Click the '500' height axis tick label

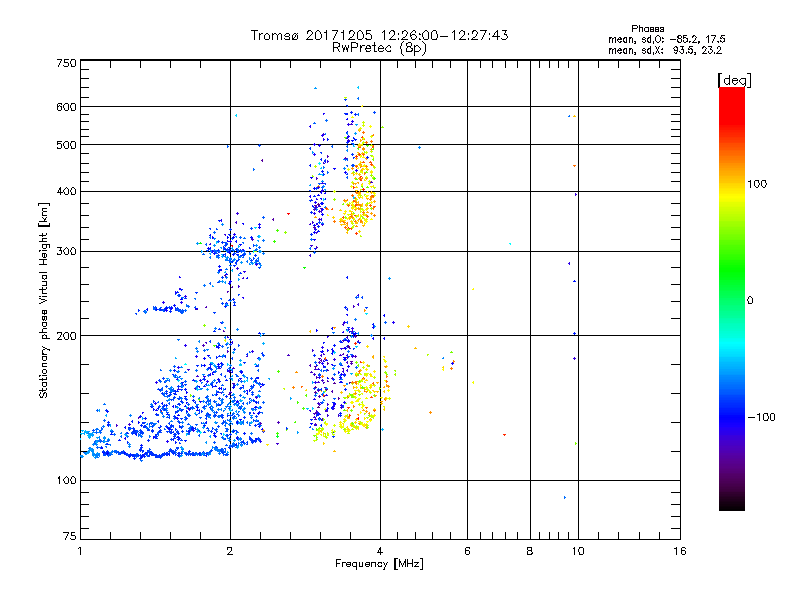point(66,145)
